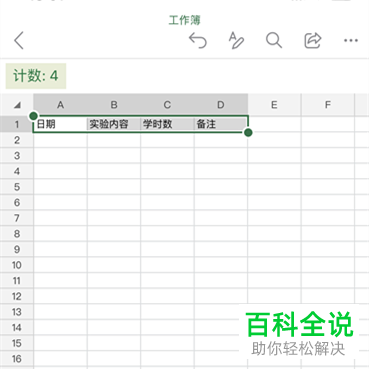Select column B header
The height and width of the screenshot is (369, 369).
tap(114, 105)
